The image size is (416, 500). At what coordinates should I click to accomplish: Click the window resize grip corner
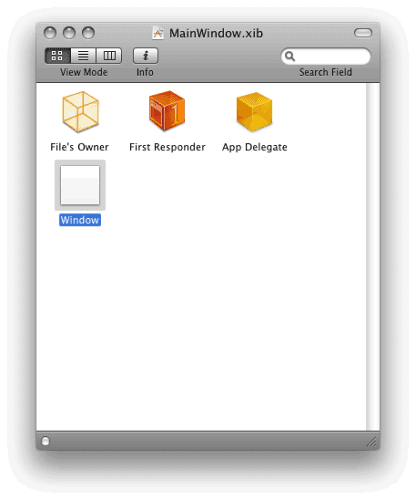point(372,441)
